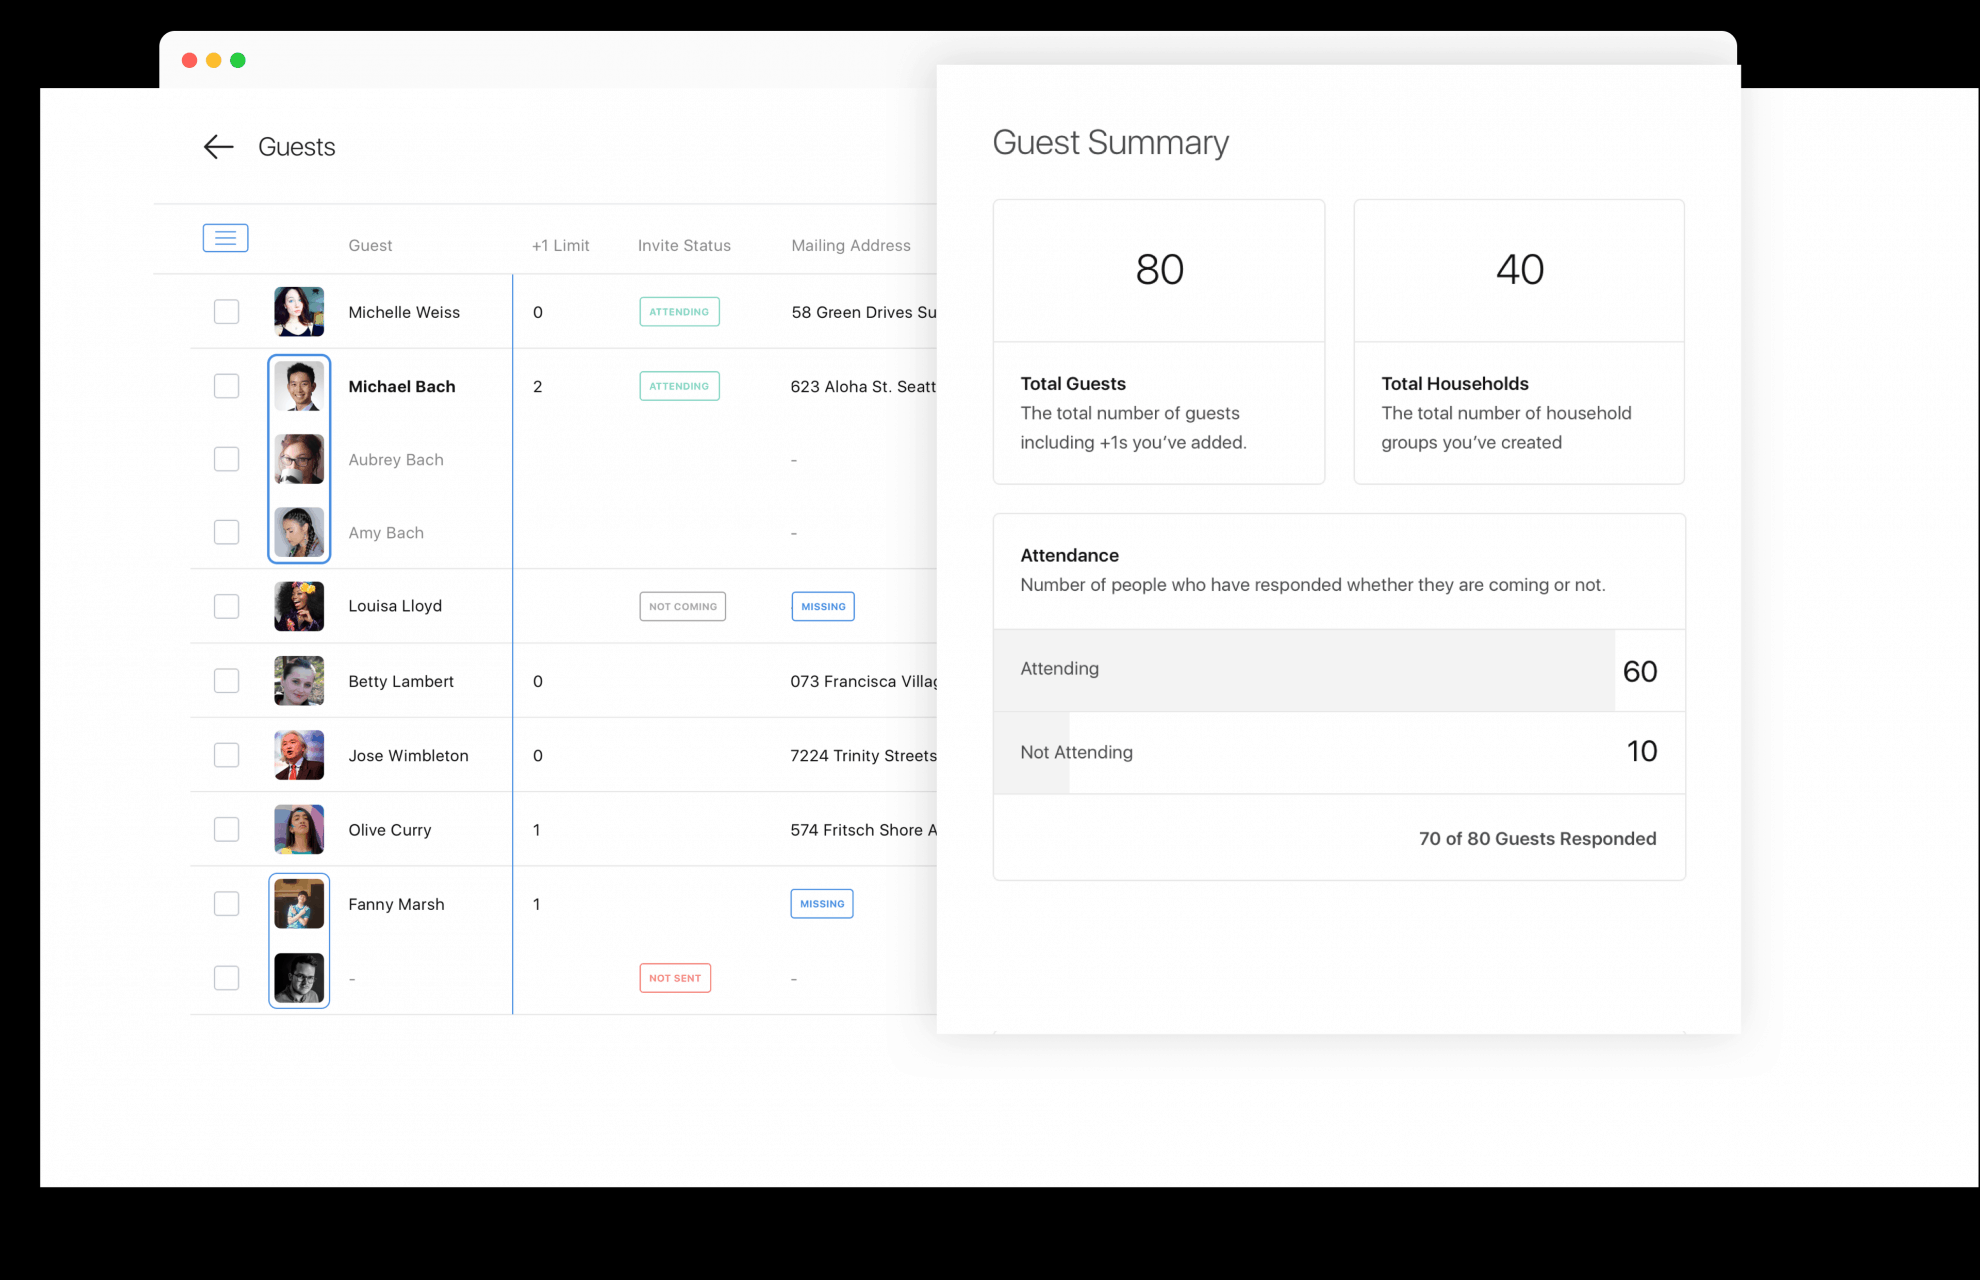Open the list menu icon above checkboxes
The image size is (1980, 1280).
tap(225, 238)
